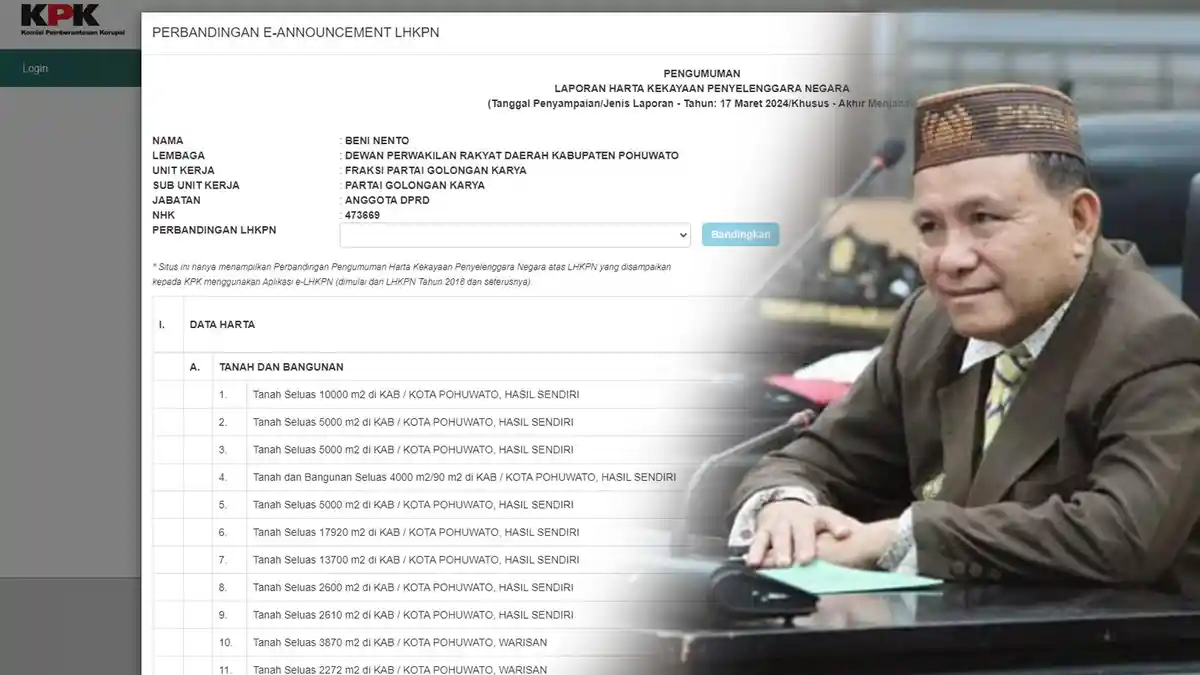This screenshot has height=675, width=1200.
Task: Click row 6 Tanah Seluas 17920 m2
Action: pos(418,532)
